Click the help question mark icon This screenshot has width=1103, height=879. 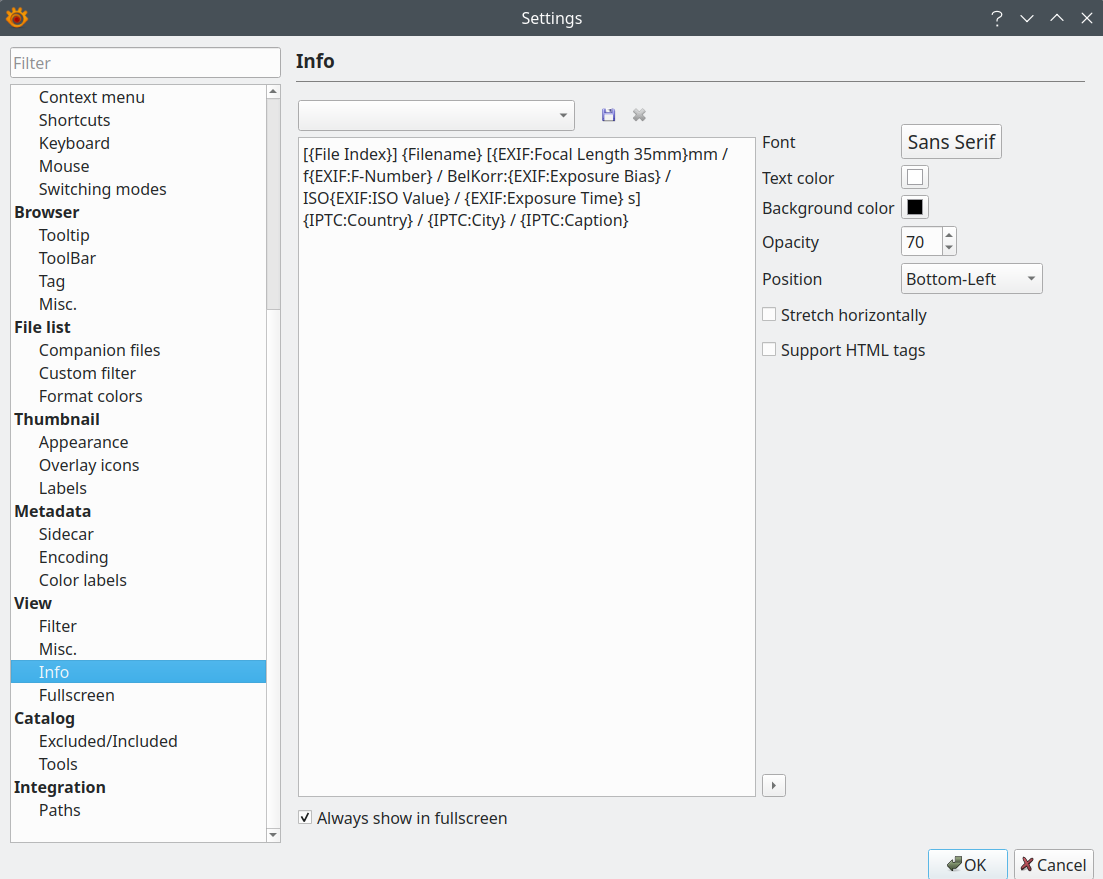point(996,18)
